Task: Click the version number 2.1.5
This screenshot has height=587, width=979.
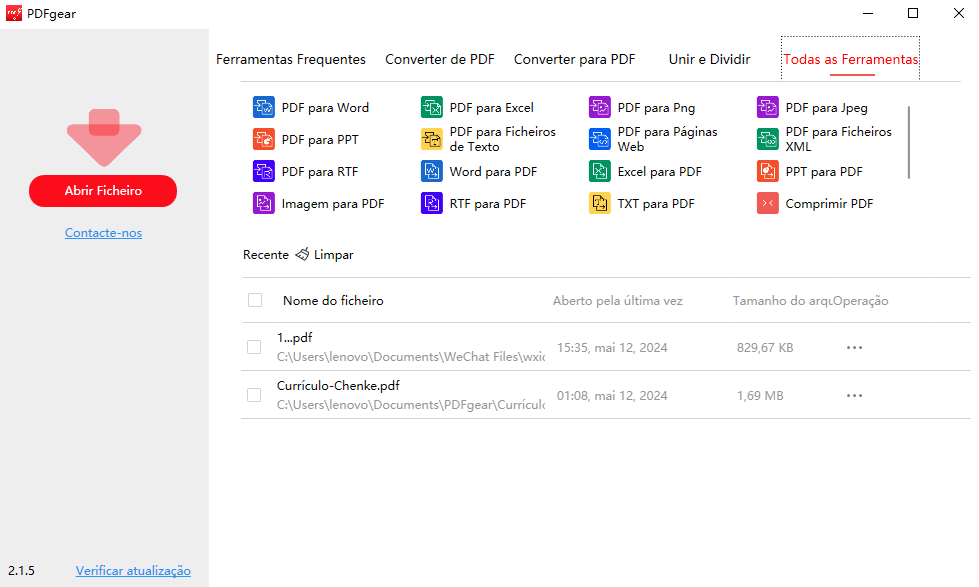Action: pyautogui.click(x=21, y=571)
